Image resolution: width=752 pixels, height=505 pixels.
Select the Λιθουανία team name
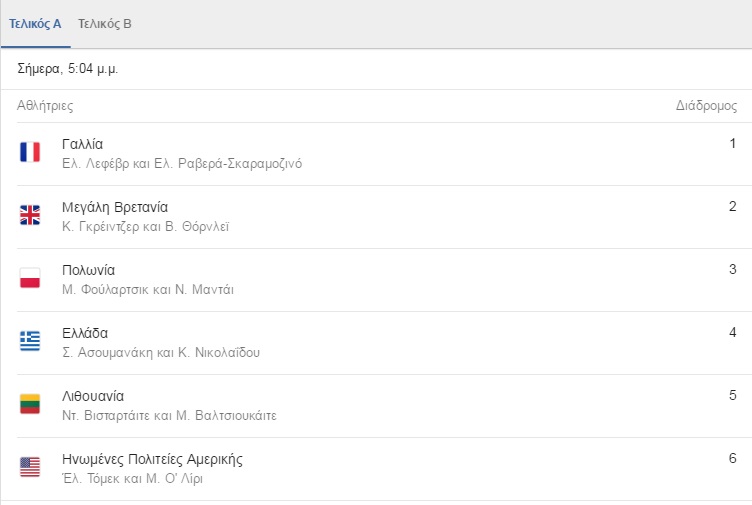tap(93, 396)
